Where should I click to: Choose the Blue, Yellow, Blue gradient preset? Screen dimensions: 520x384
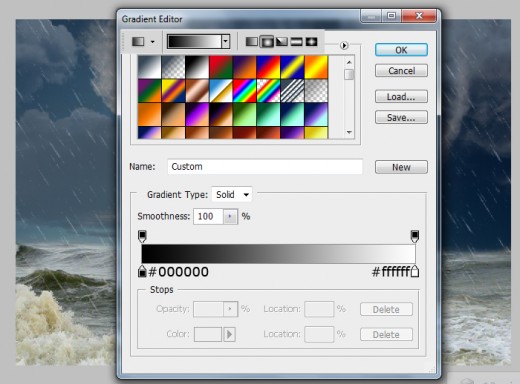point(292,67)
